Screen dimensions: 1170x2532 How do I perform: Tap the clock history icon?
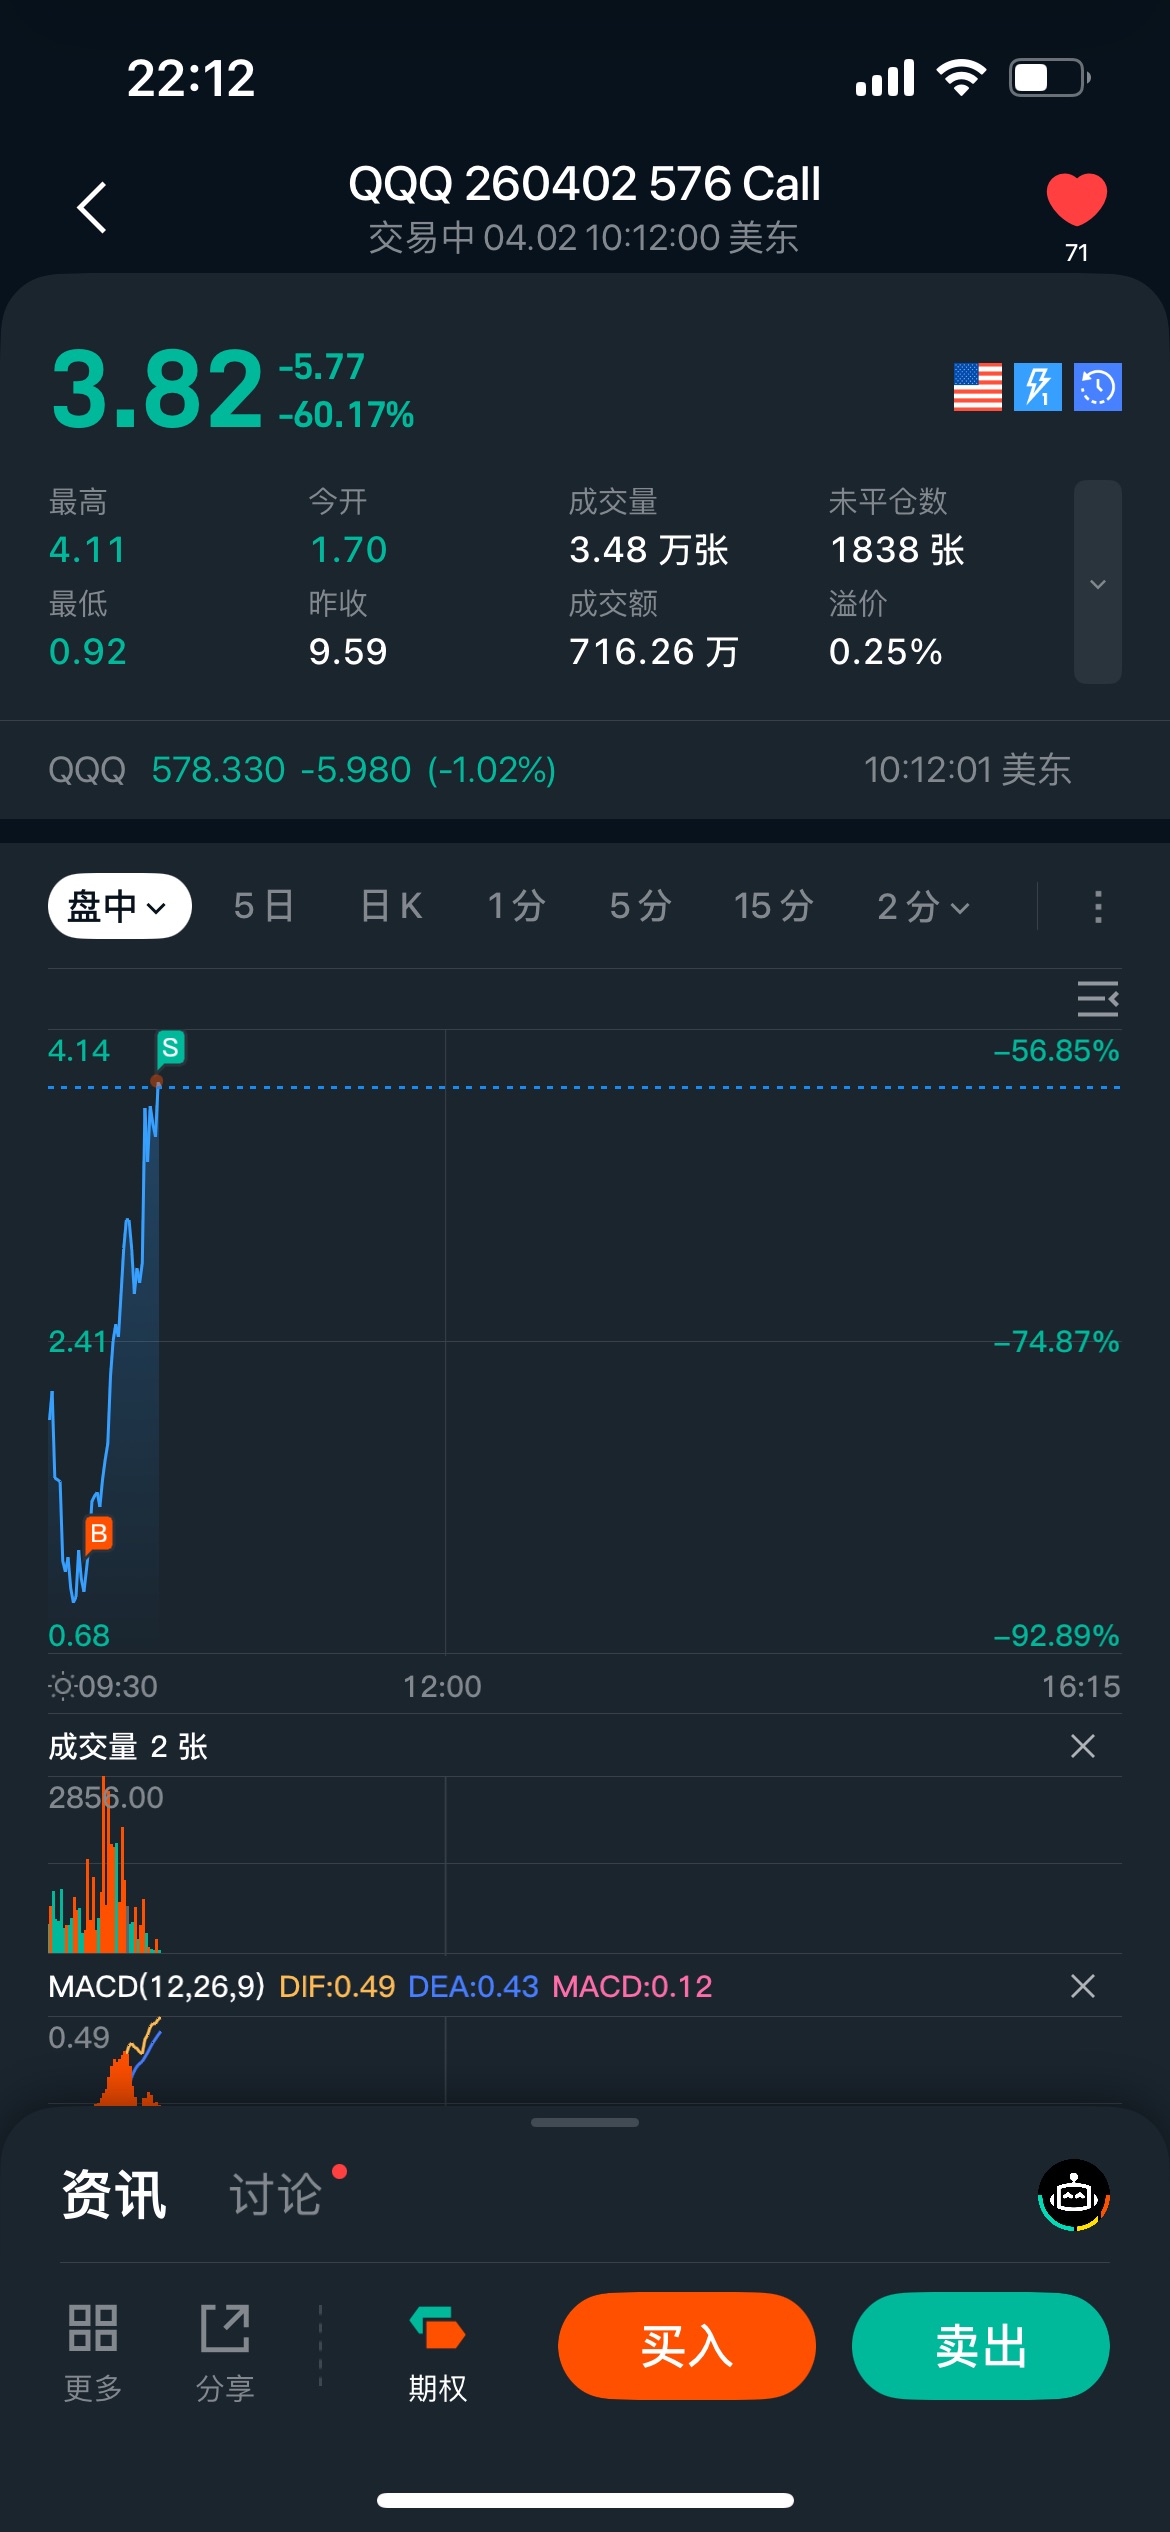(x=1097, y=387)
